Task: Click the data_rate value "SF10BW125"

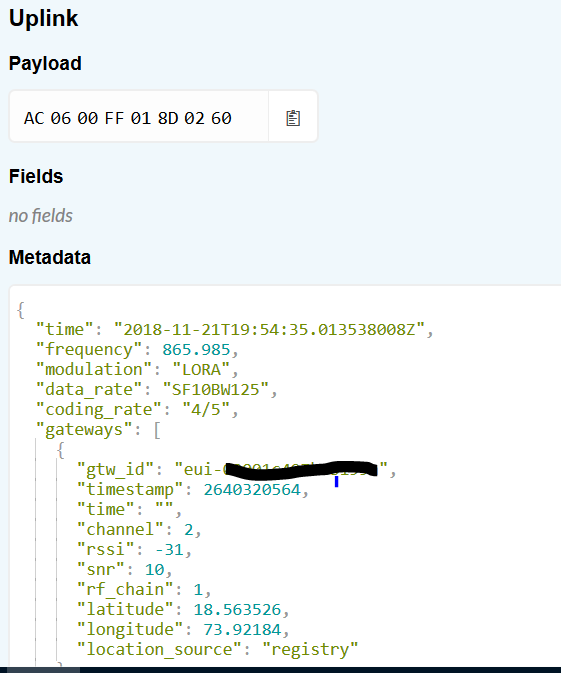Action: click(x=216, y=390)
